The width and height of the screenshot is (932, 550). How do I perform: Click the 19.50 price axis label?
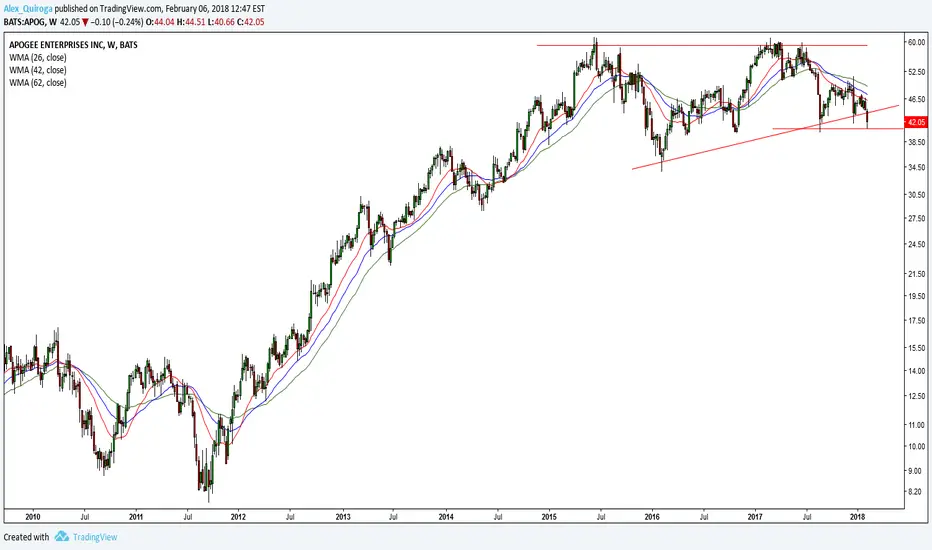917,296
